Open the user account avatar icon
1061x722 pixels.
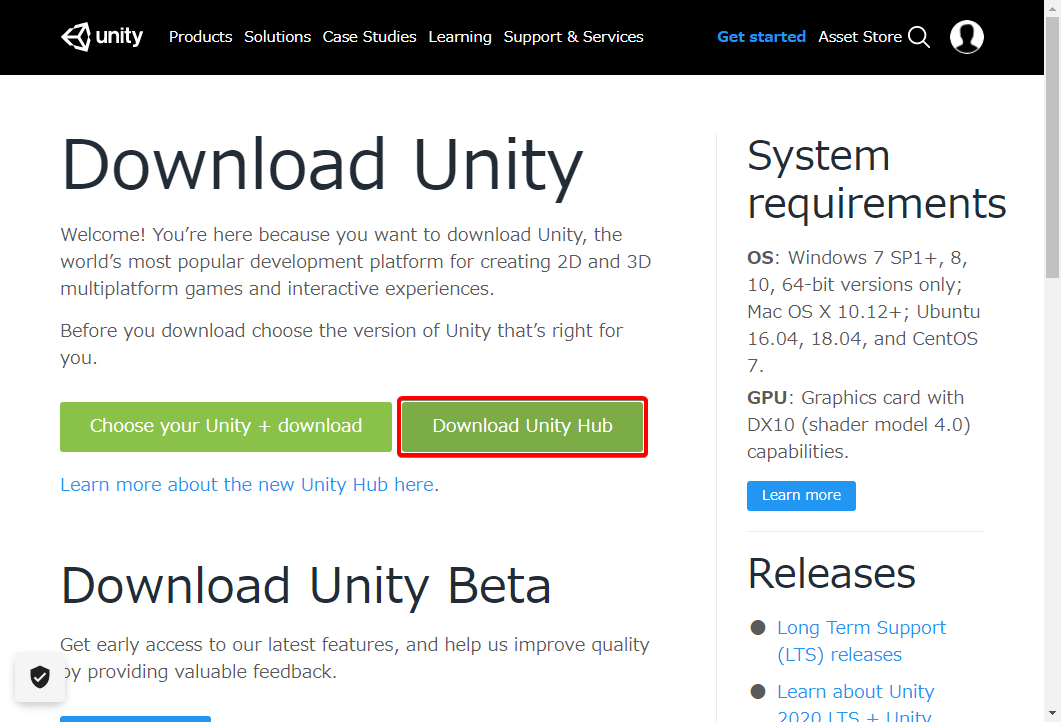[x=966, y=36]
